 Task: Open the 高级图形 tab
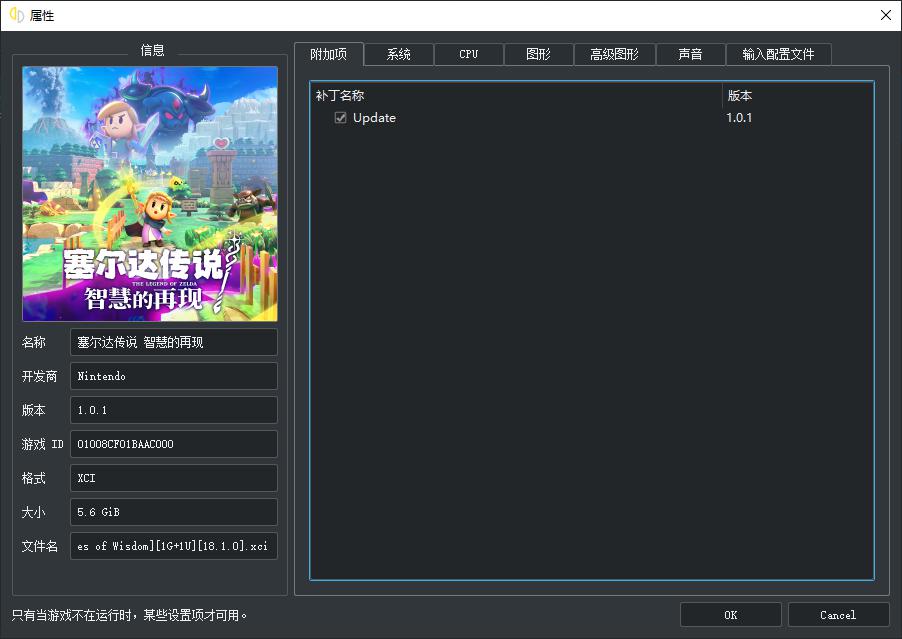pyautogui.click(x=614, y=54)
